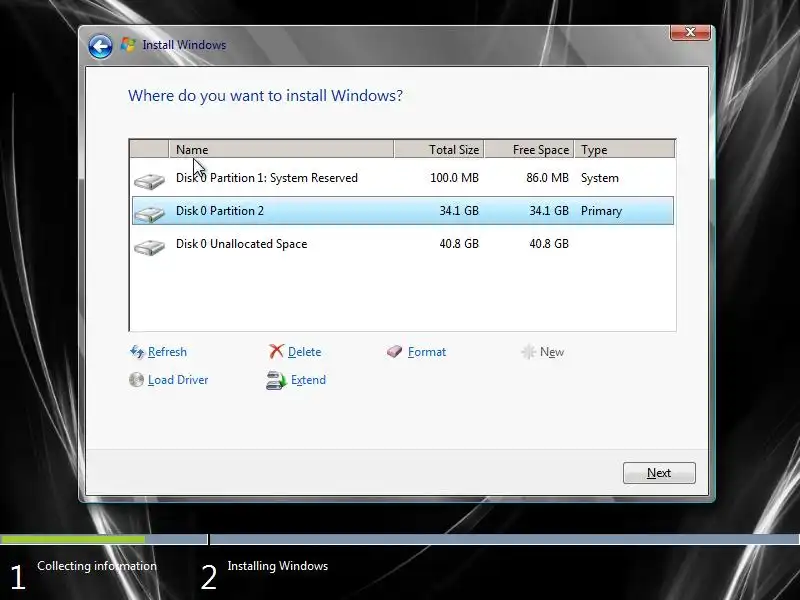Screen dimensions: 800x600
Task: Click 34.1 GB in Free Space column
Action: pos(548,211)
